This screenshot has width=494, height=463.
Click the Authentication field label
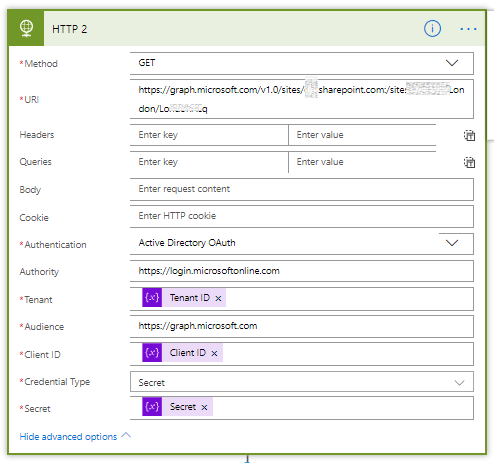coord(53,245)
